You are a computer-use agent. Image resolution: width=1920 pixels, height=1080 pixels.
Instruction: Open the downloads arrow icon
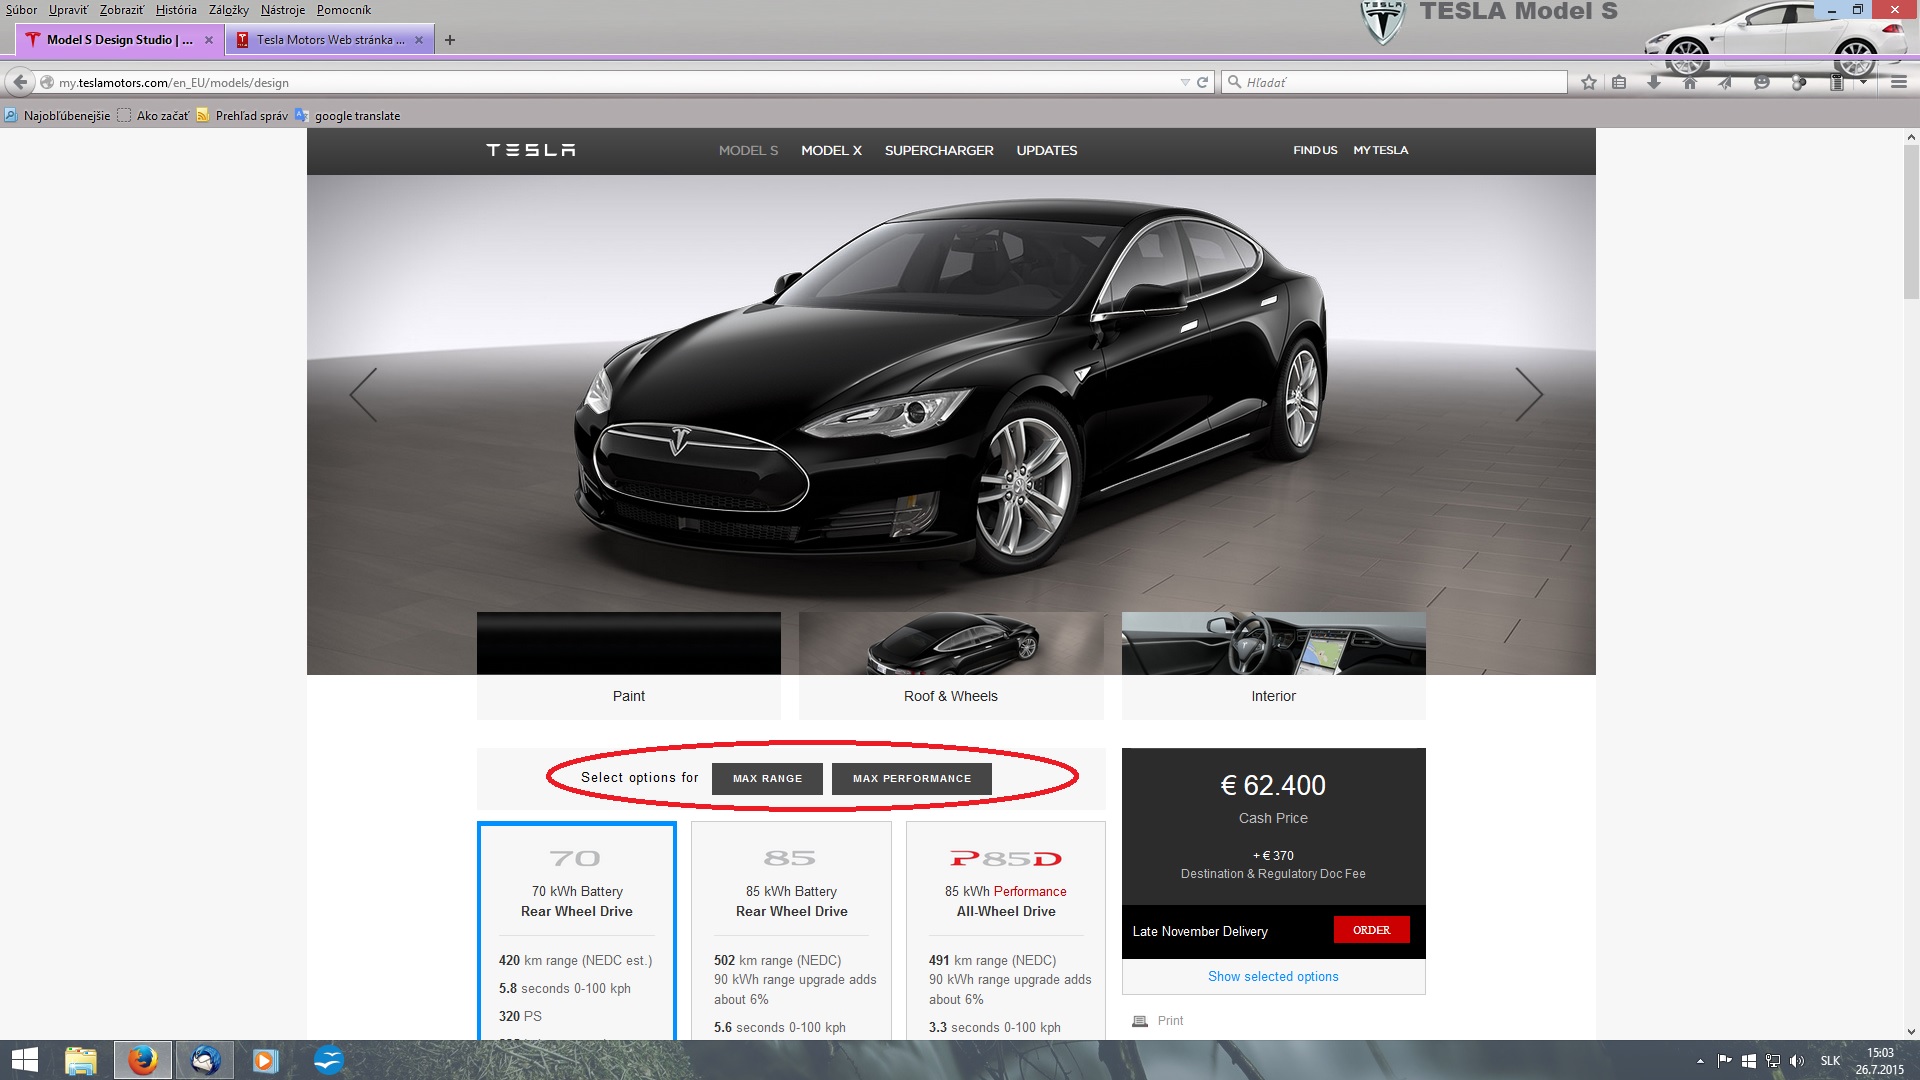pos(1654,82)
